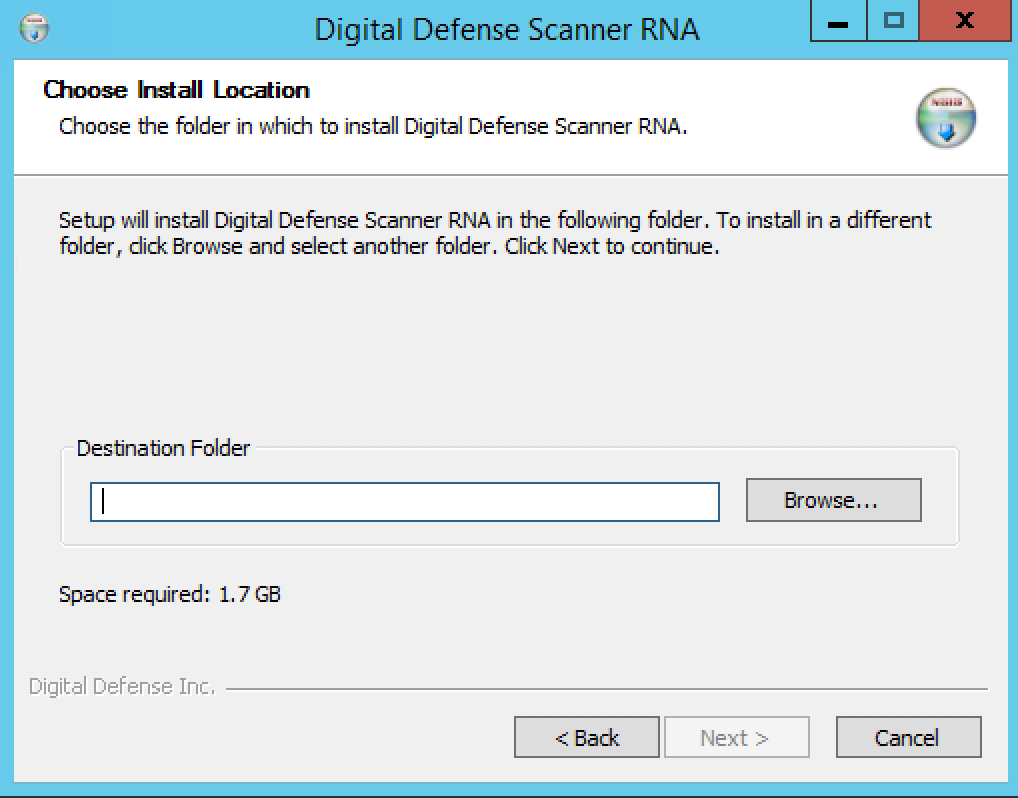Select the 'Space required: 1.7 GB' text

(169, 594)
